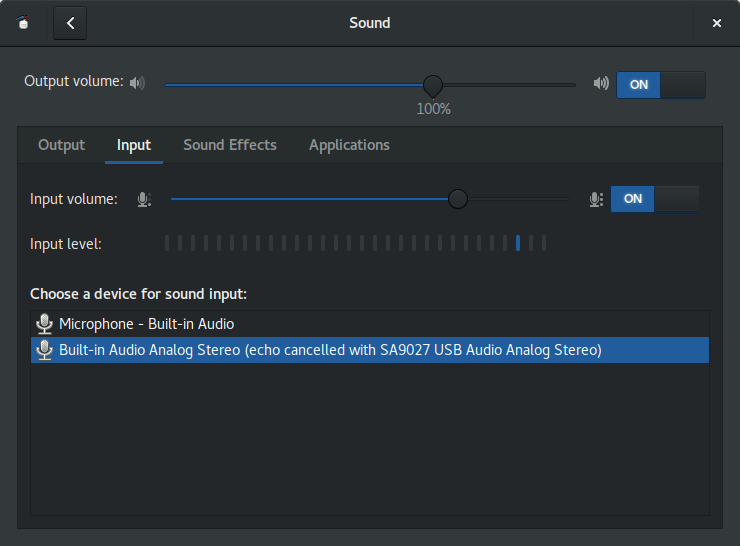This screenshot has height=546, width=740.
Task: Click microphone icon of Built-in Audio row
Action: coord(44,324)
